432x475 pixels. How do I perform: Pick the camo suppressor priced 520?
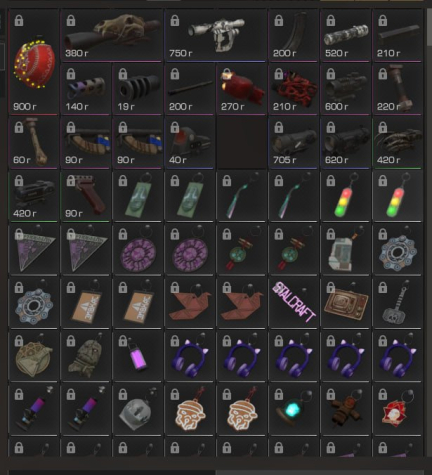pyautogui.click(x=345, y=35)
